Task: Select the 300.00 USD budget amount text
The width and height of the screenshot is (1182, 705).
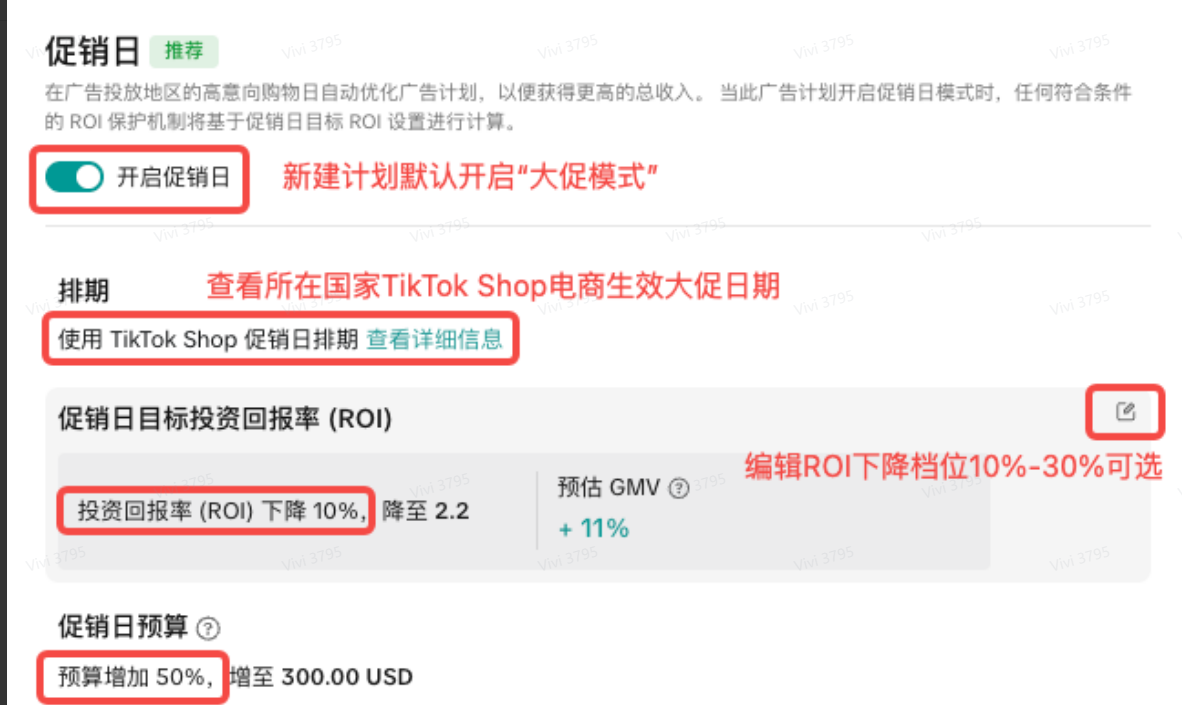Action: click(x=346, y=677)
